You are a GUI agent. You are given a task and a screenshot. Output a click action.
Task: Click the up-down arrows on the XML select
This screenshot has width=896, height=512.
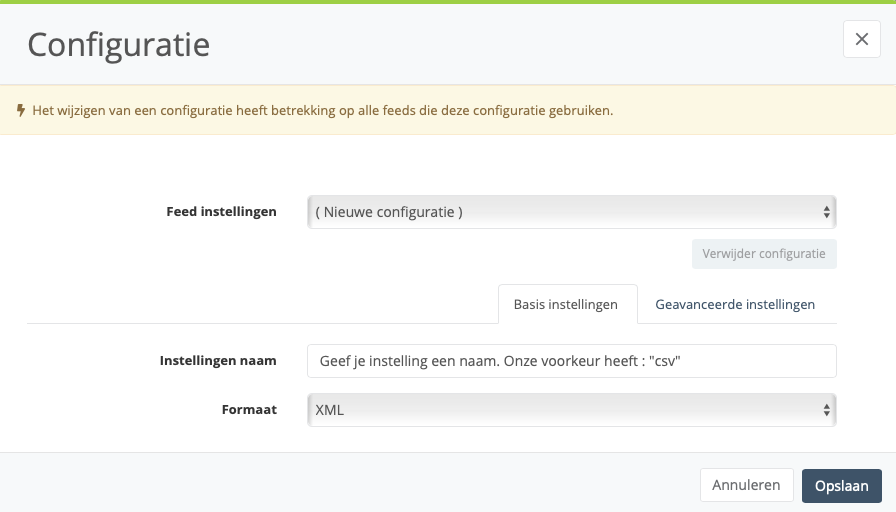[x=826, y=410]
